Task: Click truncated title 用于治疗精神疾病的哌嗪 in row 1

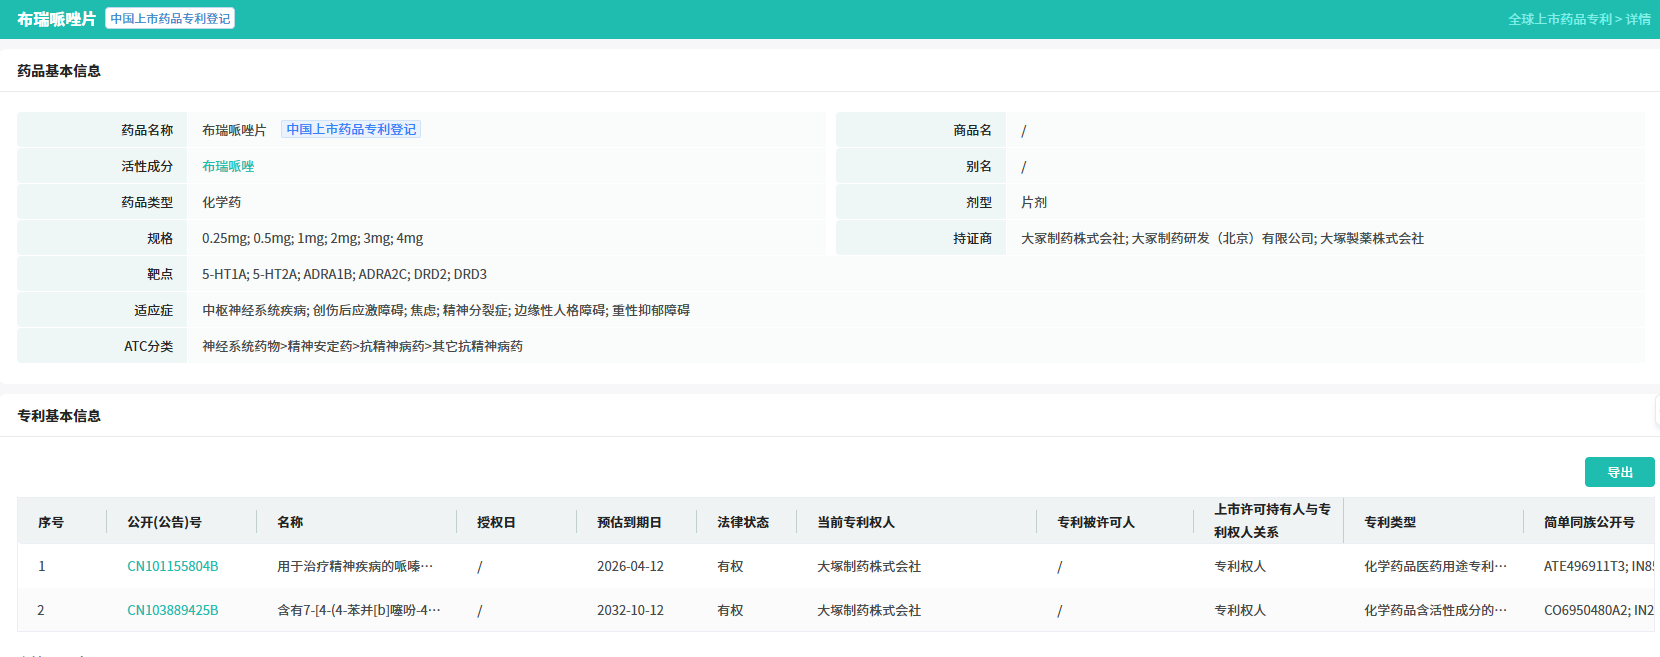Action: point(355,566)
